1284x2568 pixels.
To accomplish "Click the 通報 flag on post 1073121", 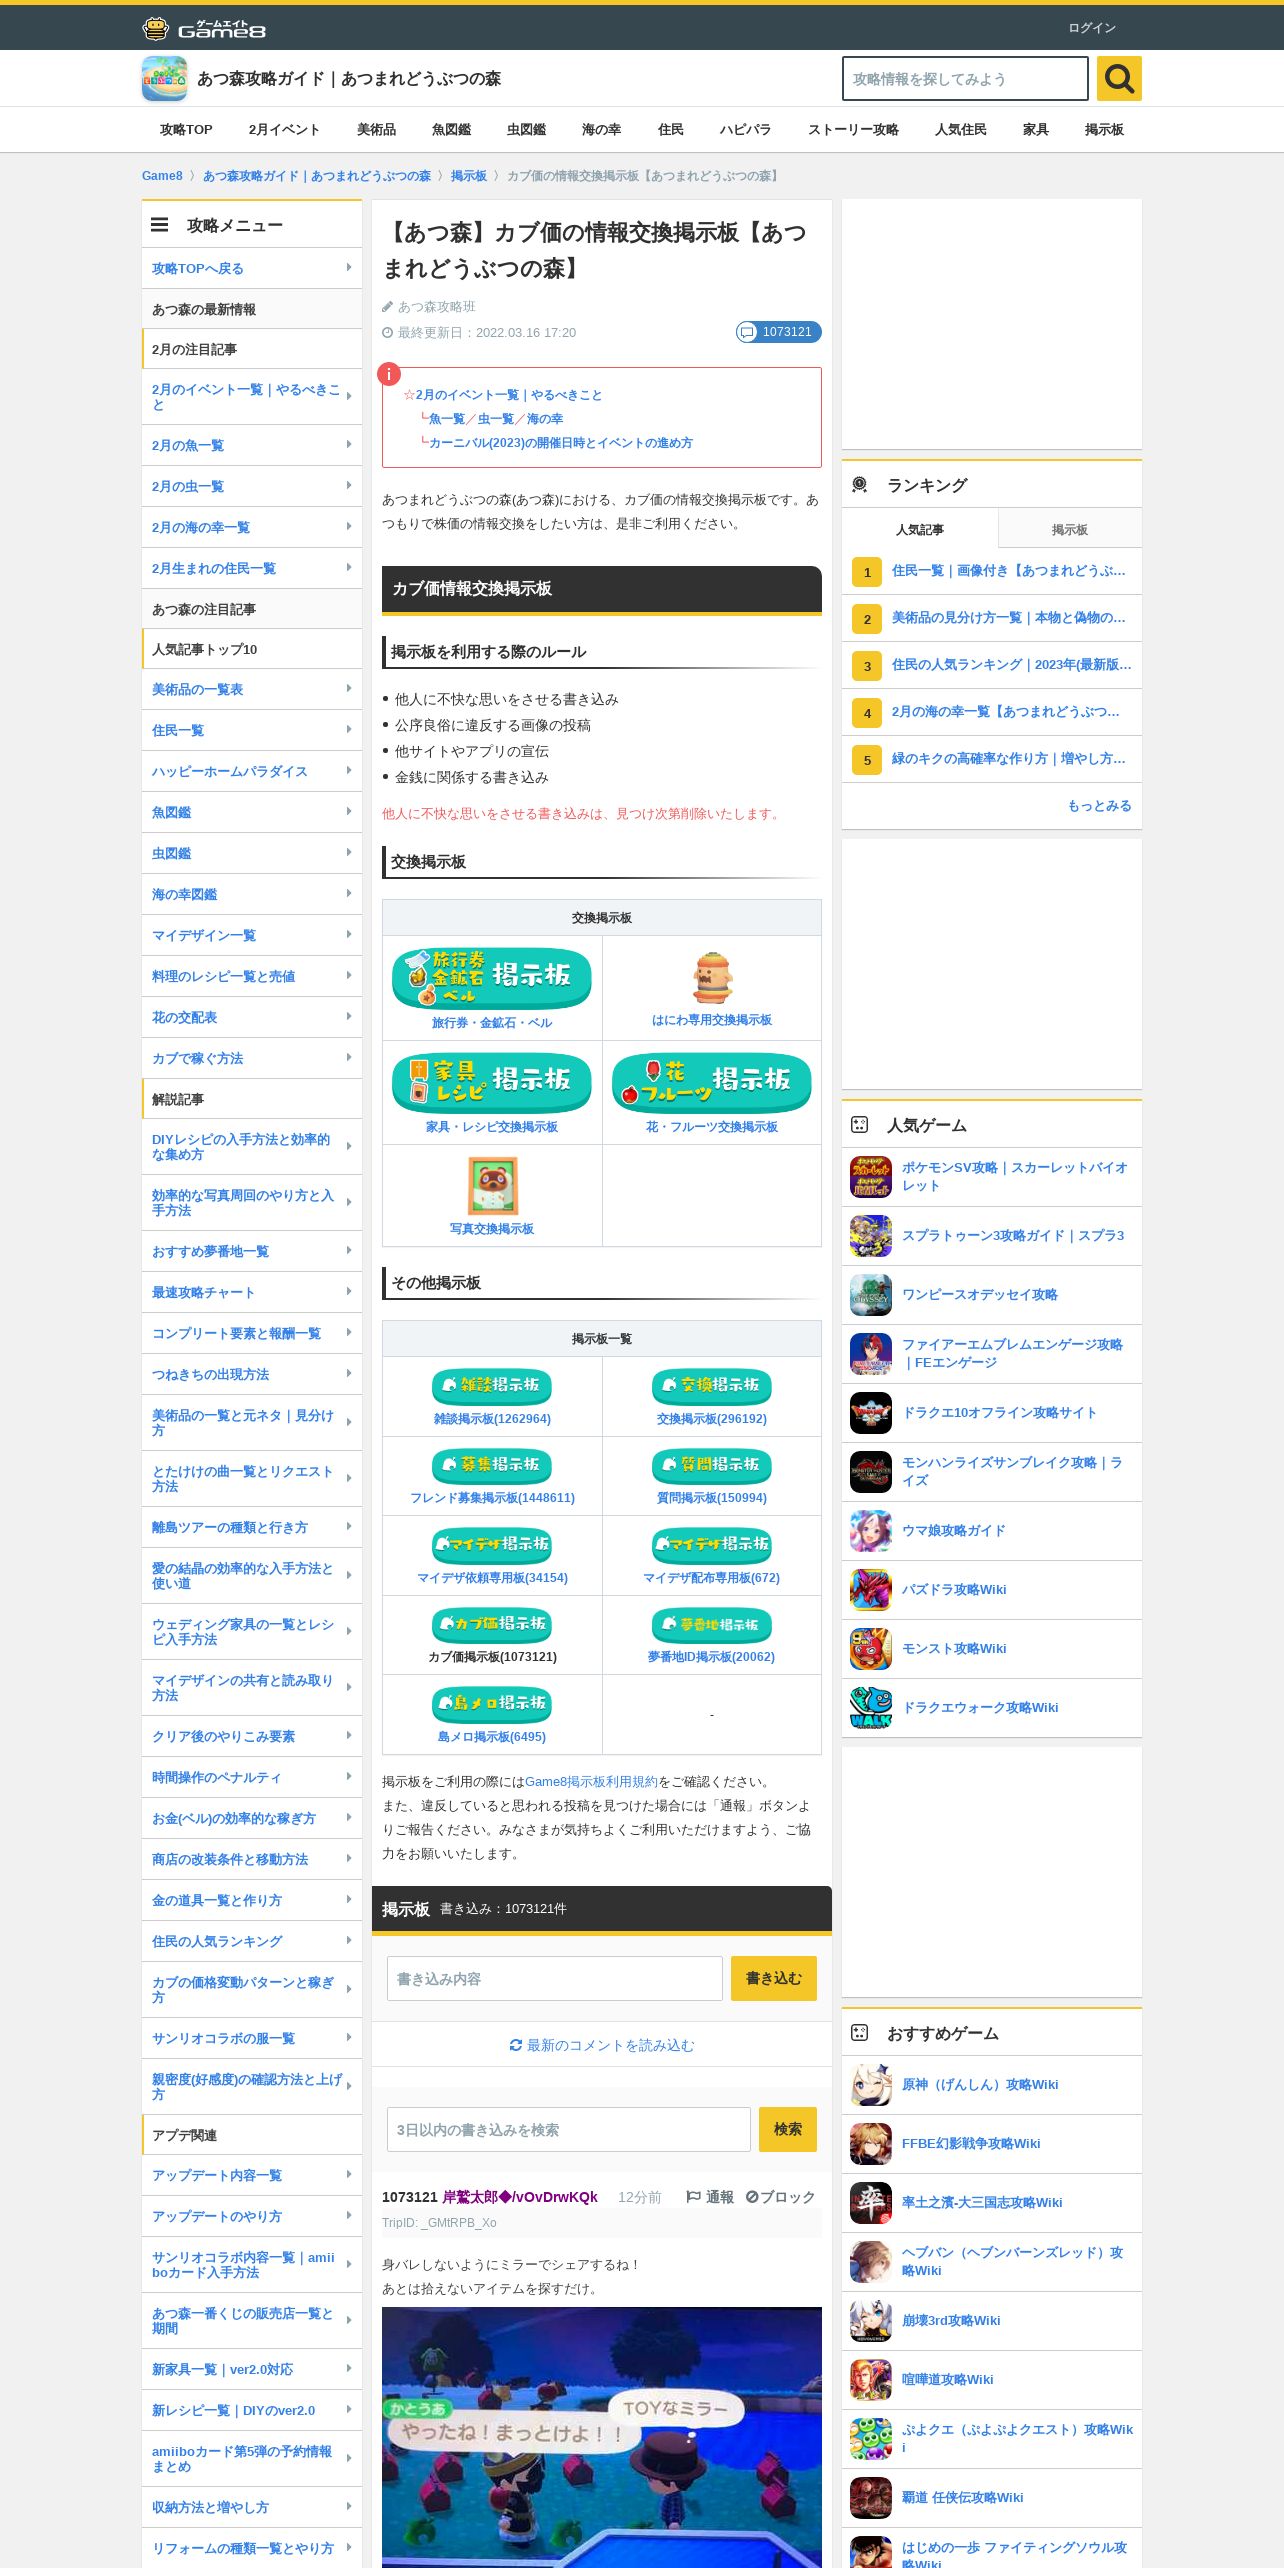I will coord(710,2197).
